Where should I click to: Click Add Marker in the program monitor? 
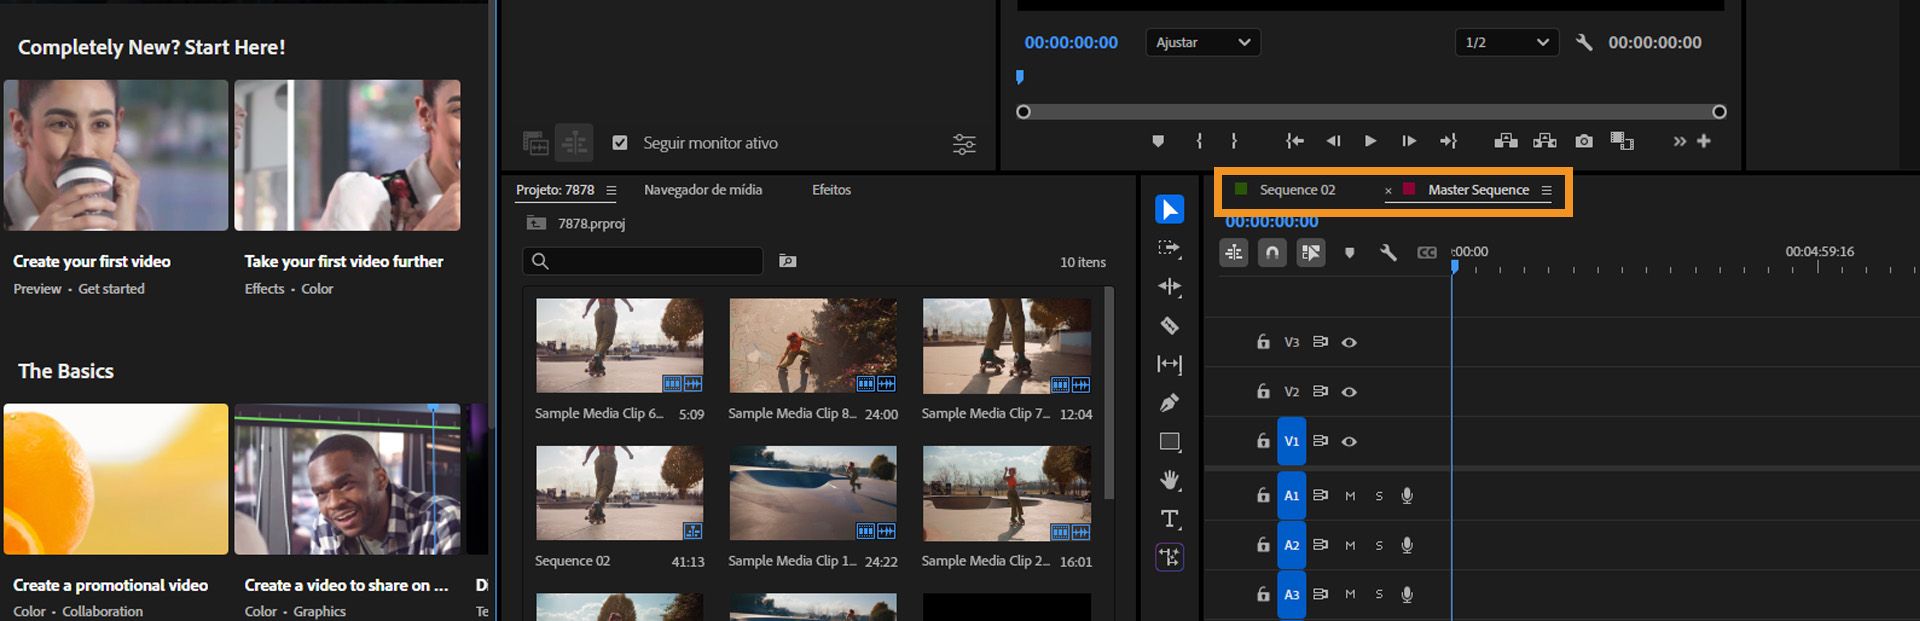click(1158, 141)
